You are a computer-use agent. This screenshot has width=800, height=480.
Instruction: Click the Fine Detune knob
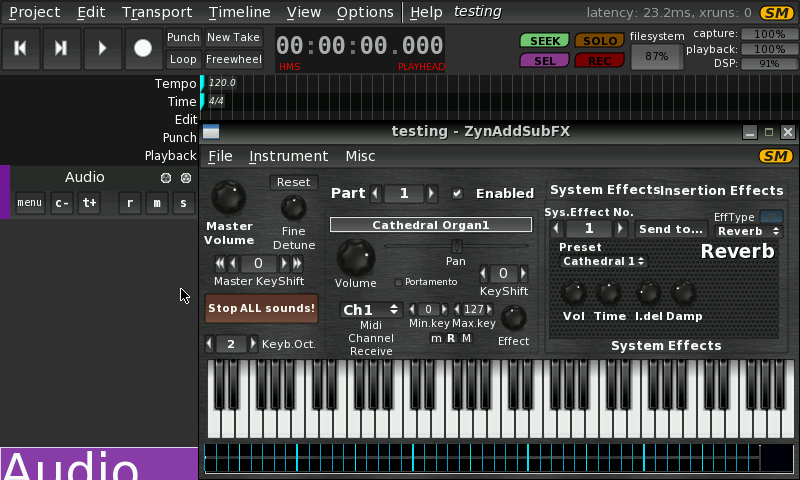293,208
